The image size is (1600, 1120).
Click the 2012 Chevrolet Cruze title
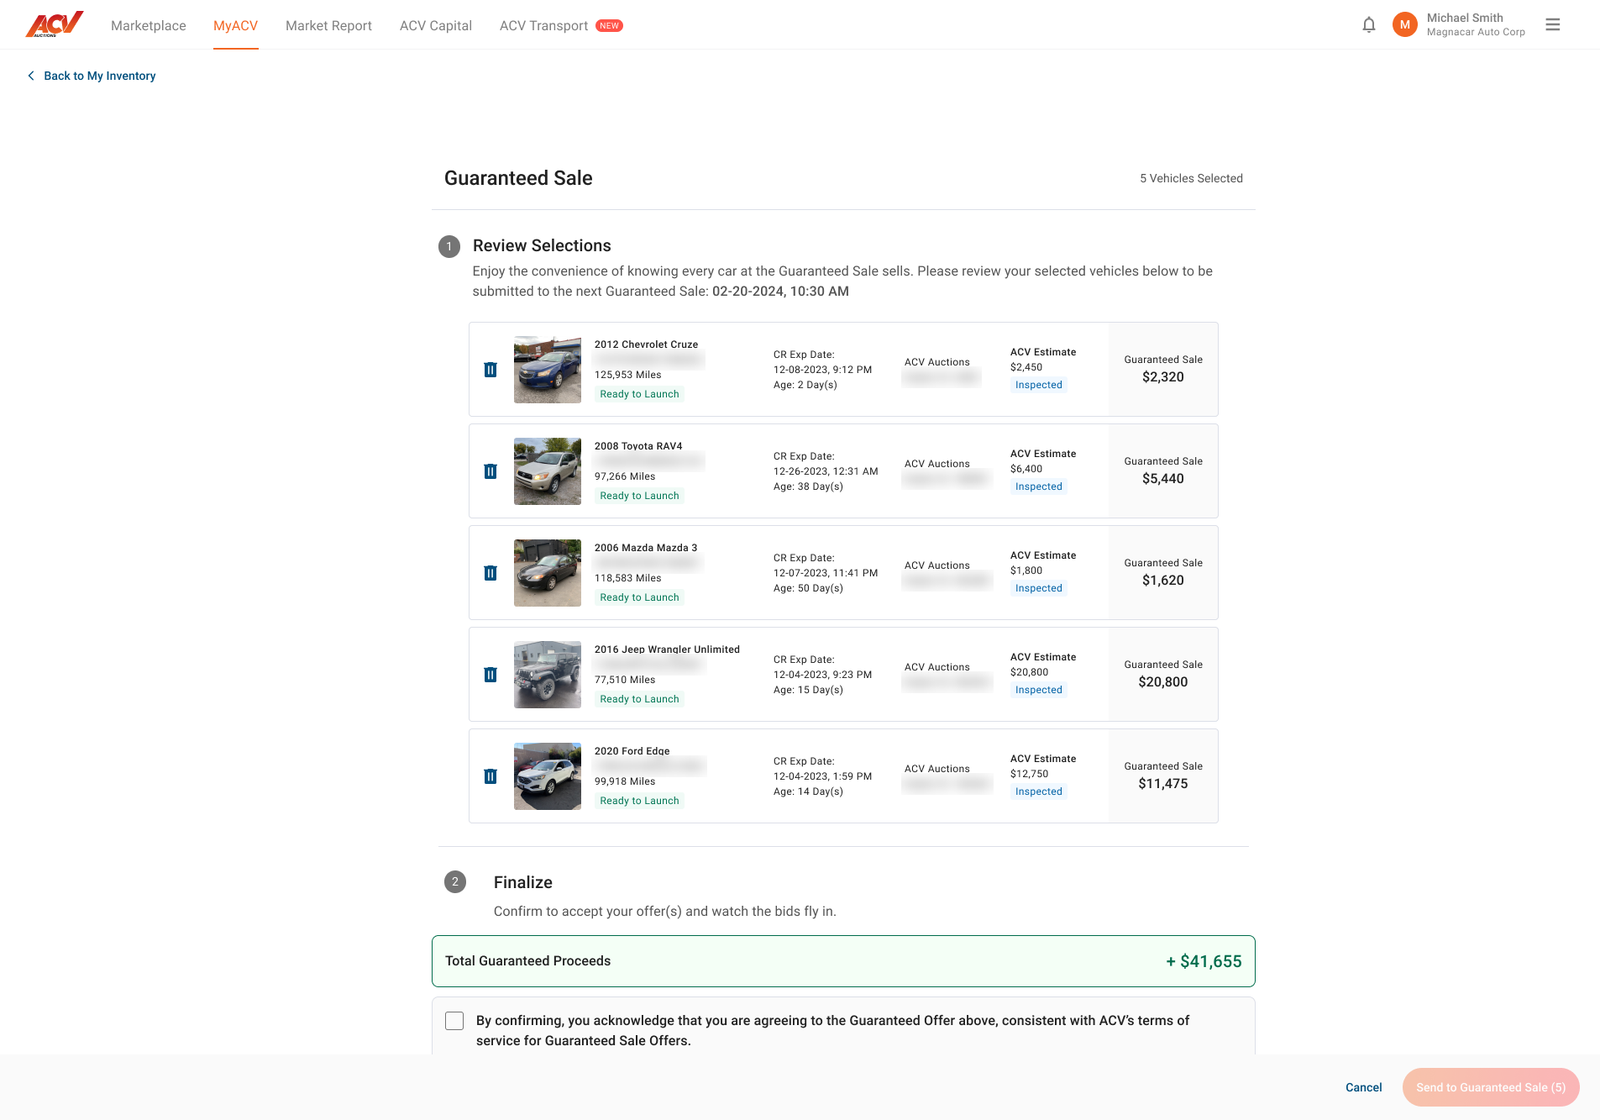click(x=646, y=344)
